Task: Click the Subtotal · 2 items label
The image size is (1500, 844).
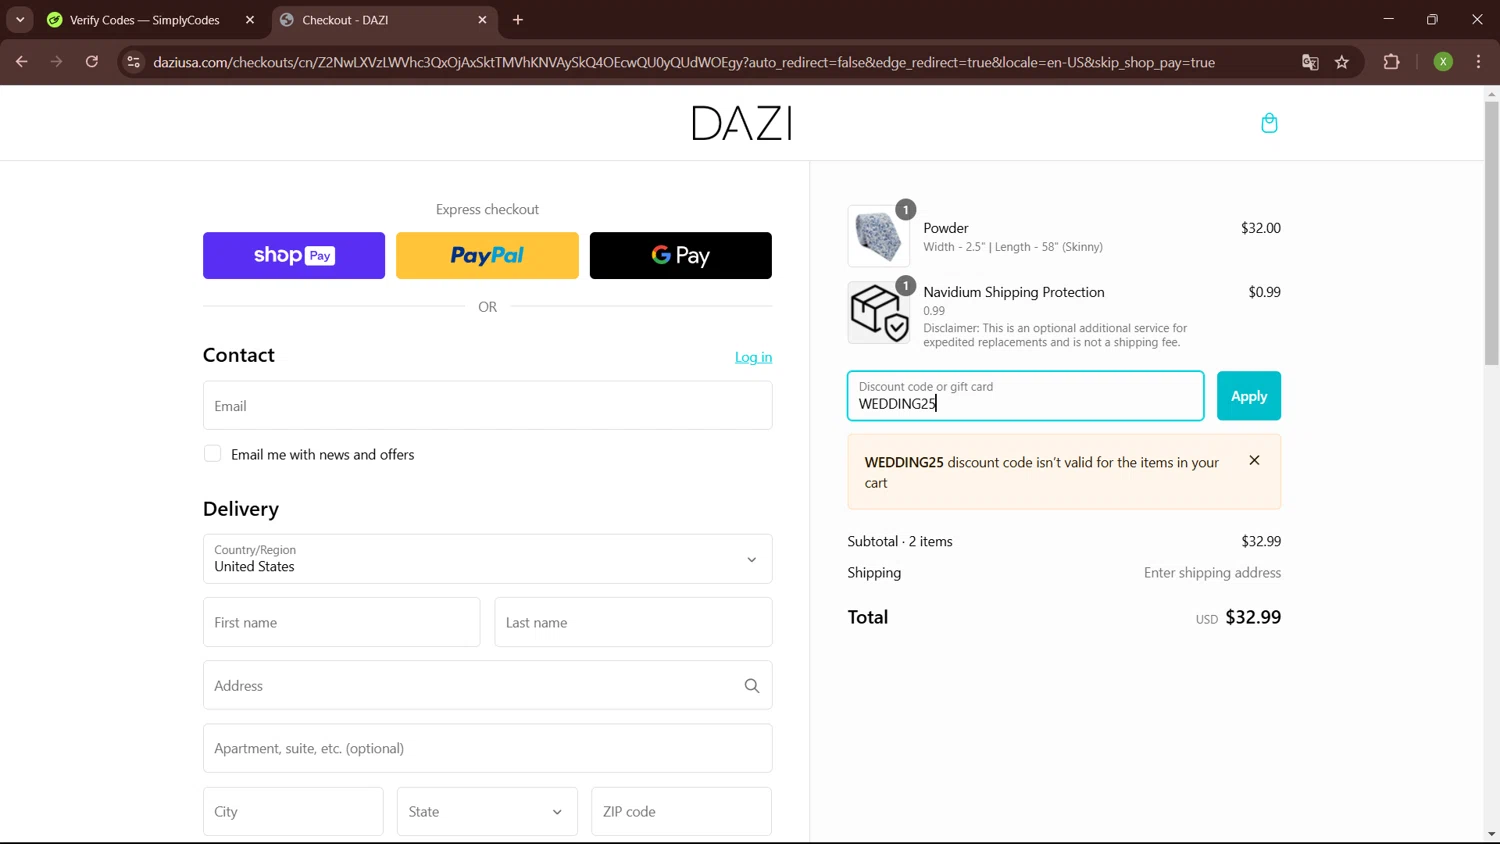Action: click(x=900, y=541)
